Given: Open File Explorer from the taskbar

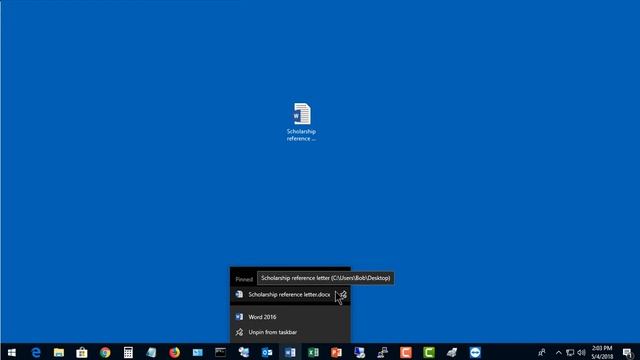Looking at the screenshot, I should click(59, 352).
